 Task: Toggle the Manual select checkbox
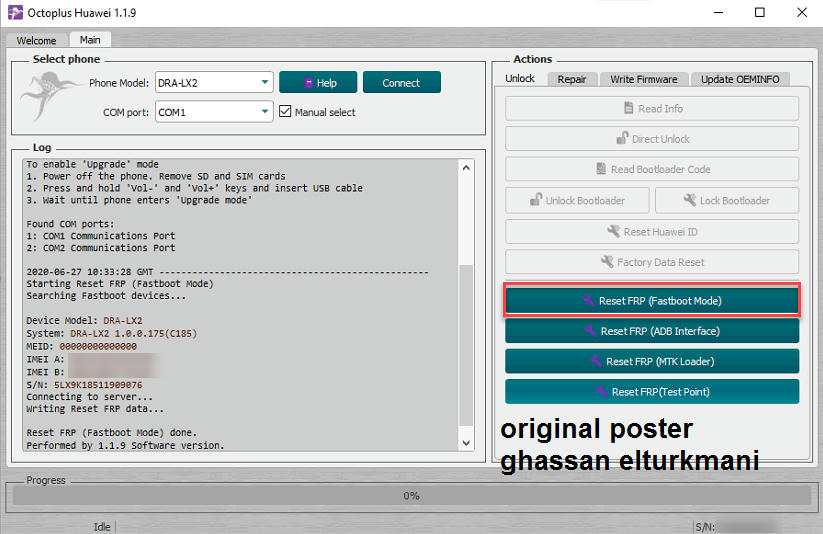click(x=285, y=111)
